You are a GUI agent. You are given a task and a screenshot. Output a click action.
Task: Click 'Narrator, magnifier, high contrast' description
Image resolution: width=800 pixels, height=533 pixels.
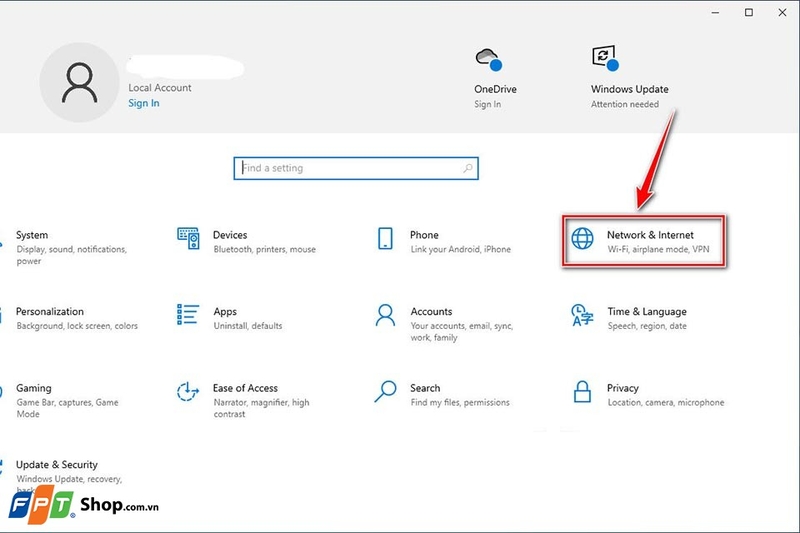(x=261, y=408)
